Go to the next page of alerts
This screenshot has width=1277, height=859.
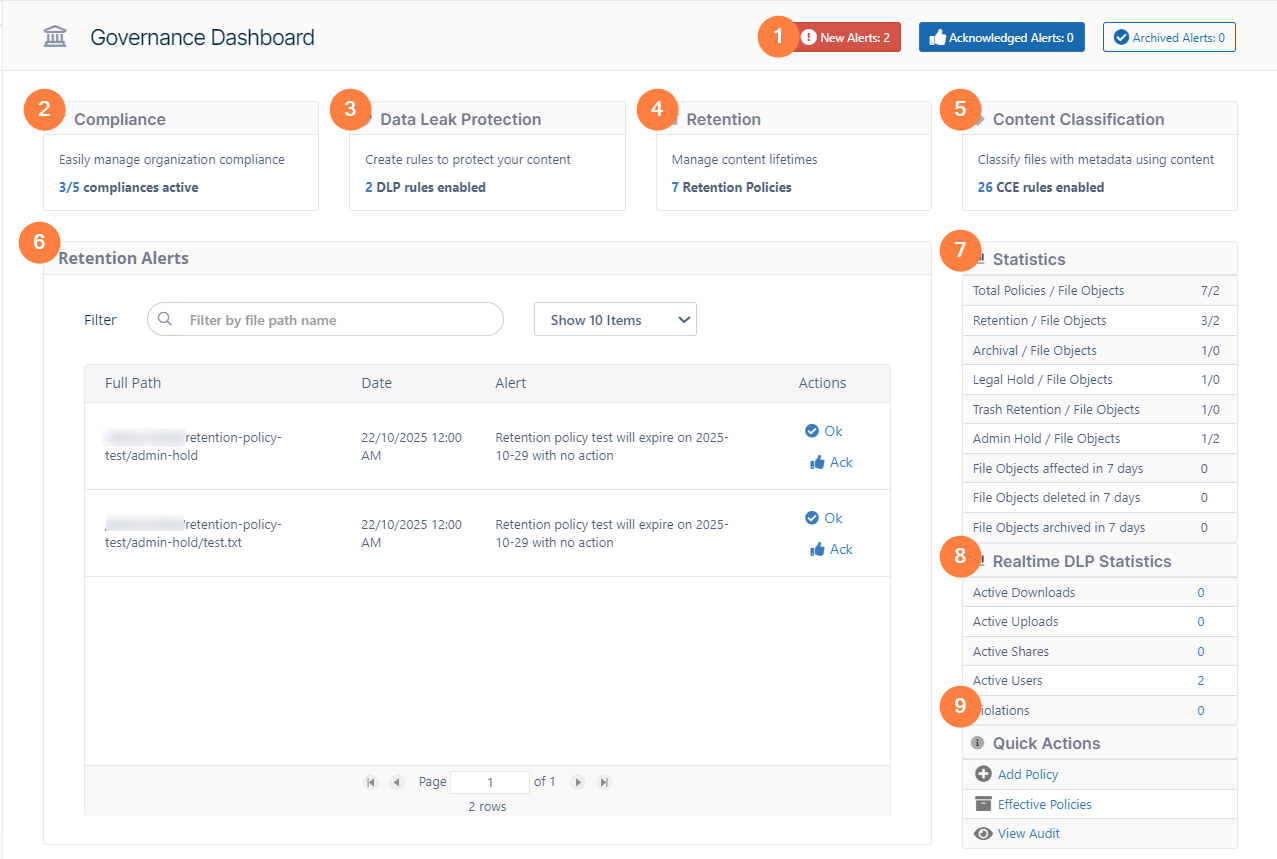point(578,782)
